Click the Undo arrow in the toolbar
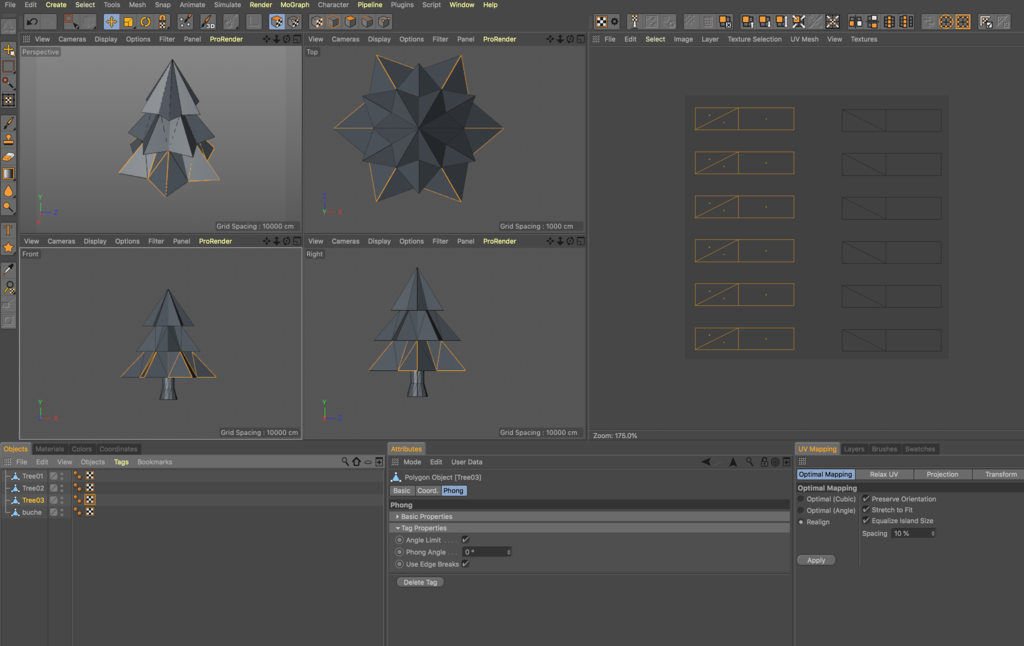 coord(32,22)
